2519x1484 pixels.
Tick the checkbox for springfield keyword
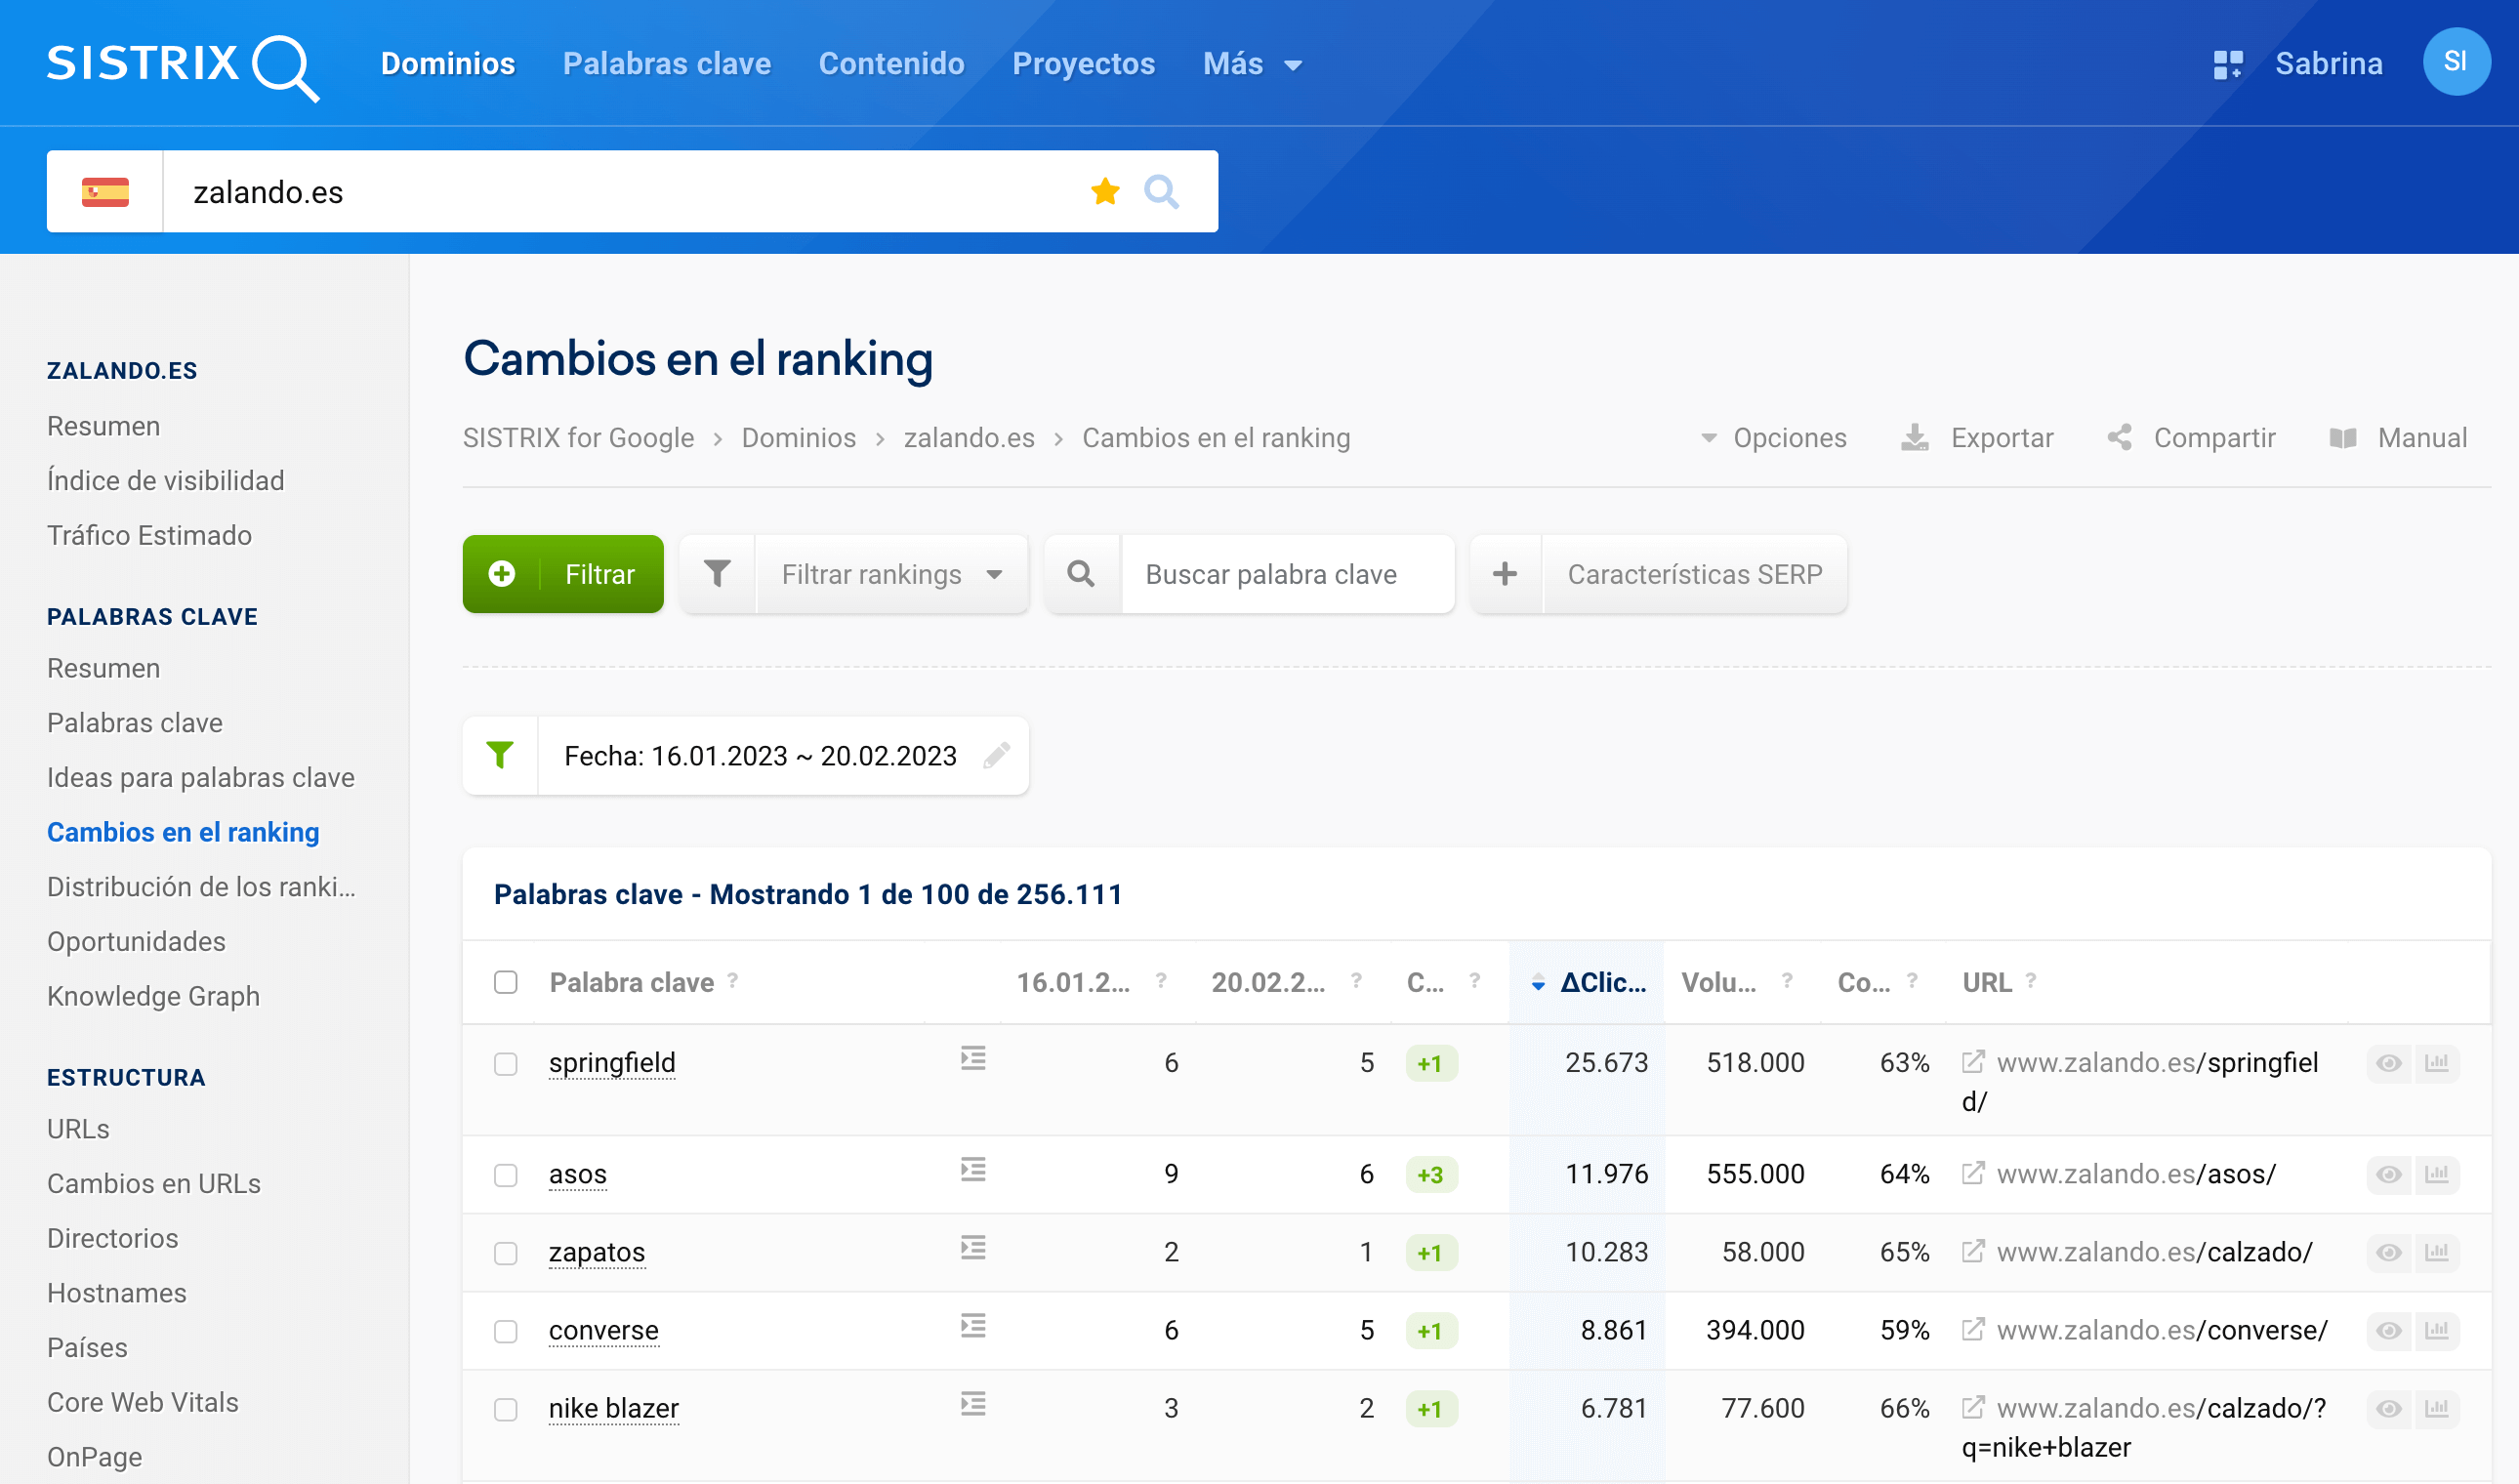click(x=506, y=1063)
